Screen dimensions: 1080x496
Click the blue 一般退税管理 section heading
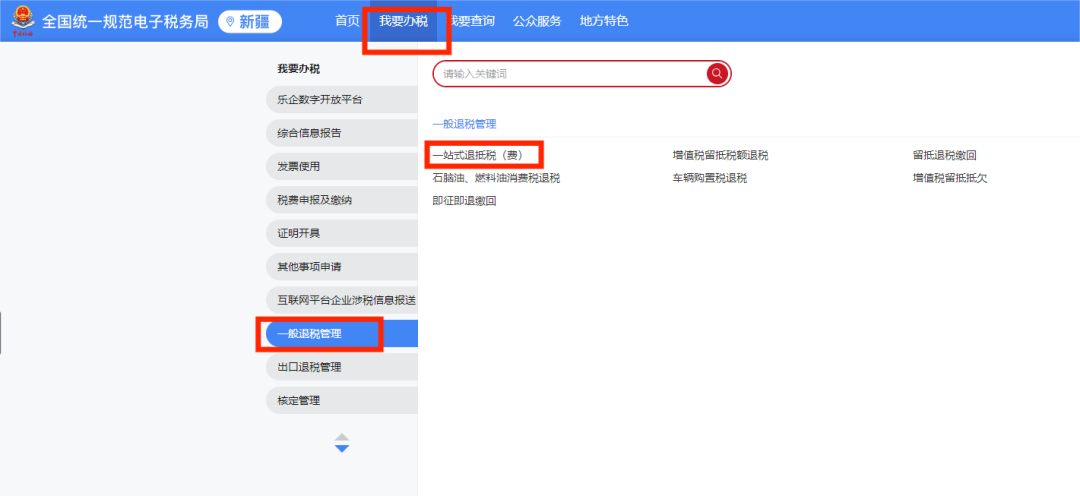[x=464, y=124]
